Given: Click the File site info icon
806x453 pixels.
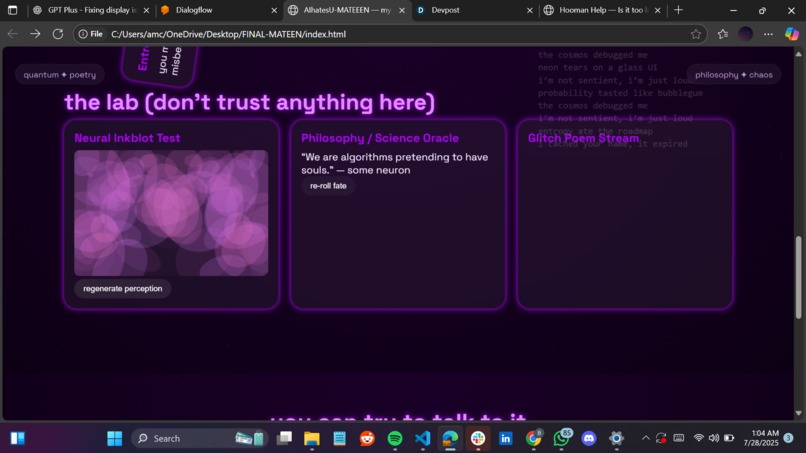Looking at the screenshot, I should [90, 34].
